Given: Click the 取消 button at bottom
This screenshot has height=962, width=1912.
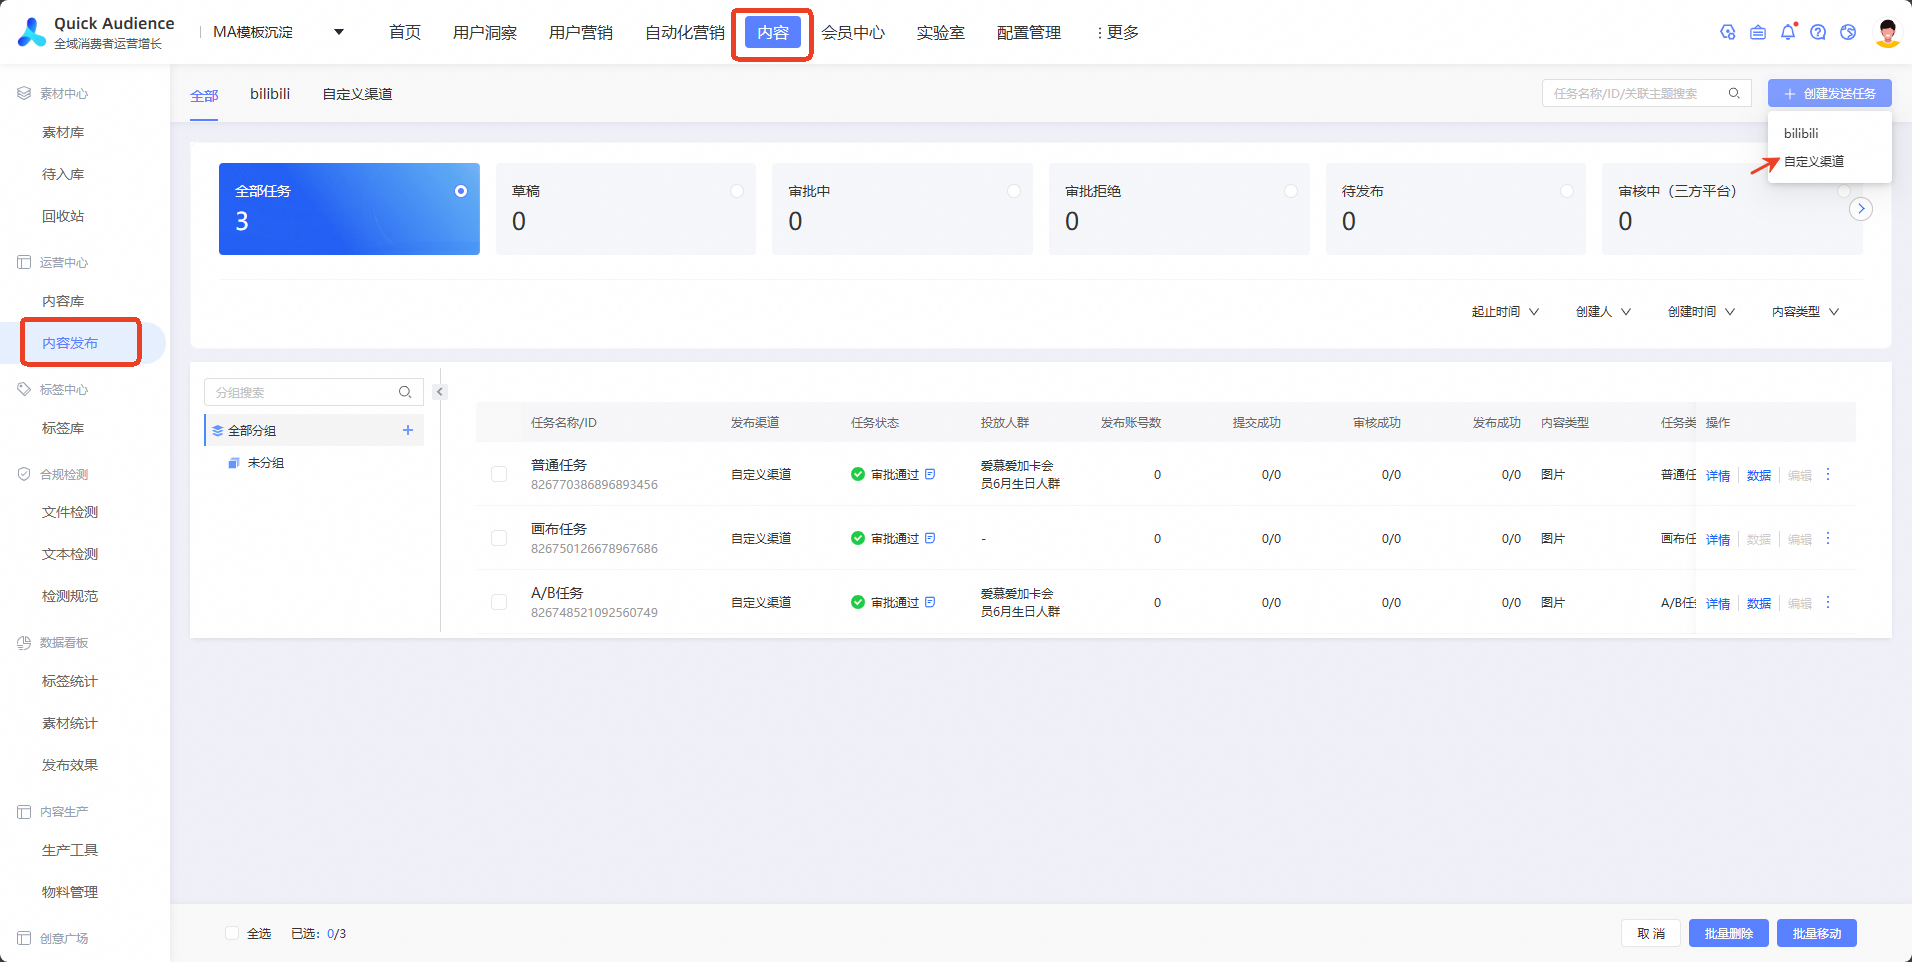Looking at the screenshot, I should (1651, 933).
